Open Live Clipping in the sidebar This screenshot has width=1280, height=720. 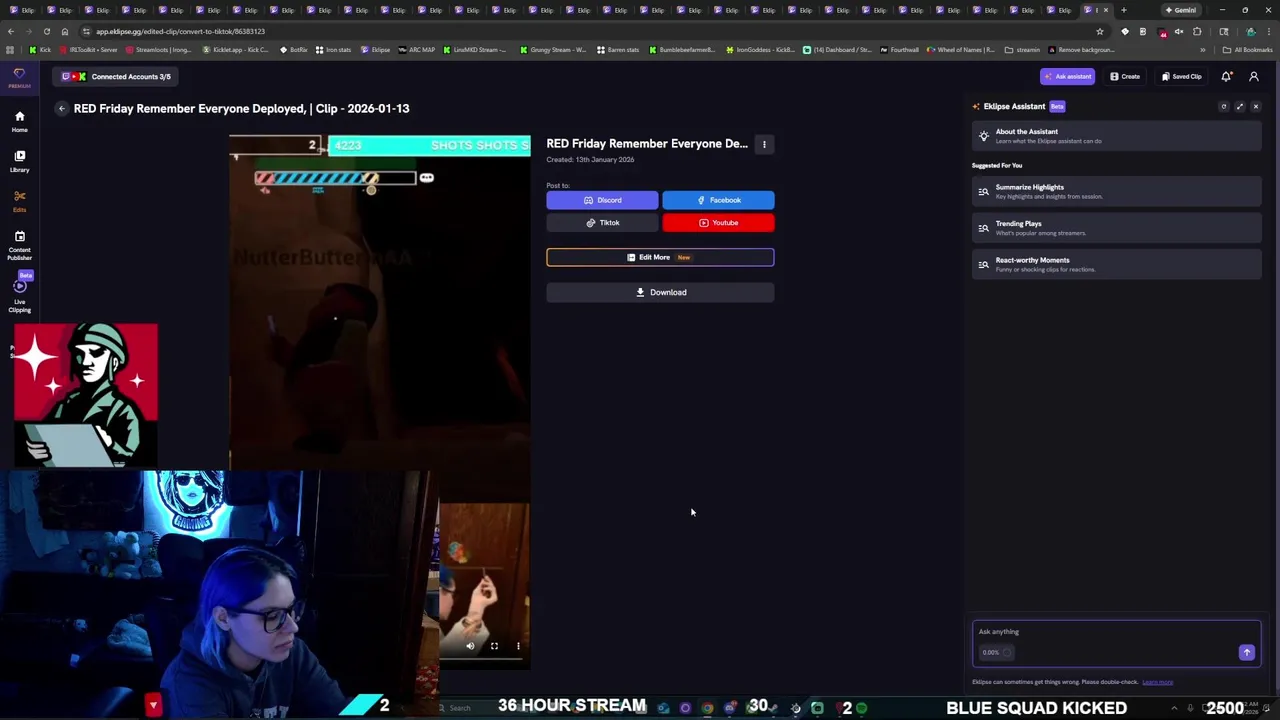pyautogui.click(x=19, y=295)
